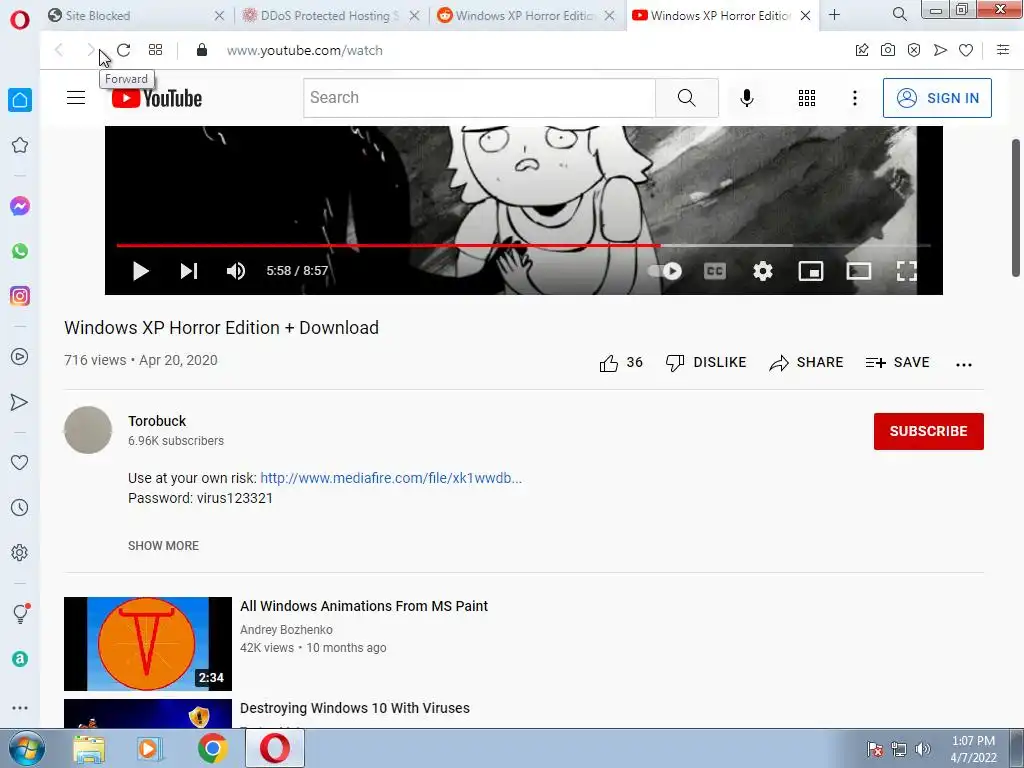This screenshot has width=1024, height=768.
Task: Open sidebar more options ellipsis
Action: (20, 708)
